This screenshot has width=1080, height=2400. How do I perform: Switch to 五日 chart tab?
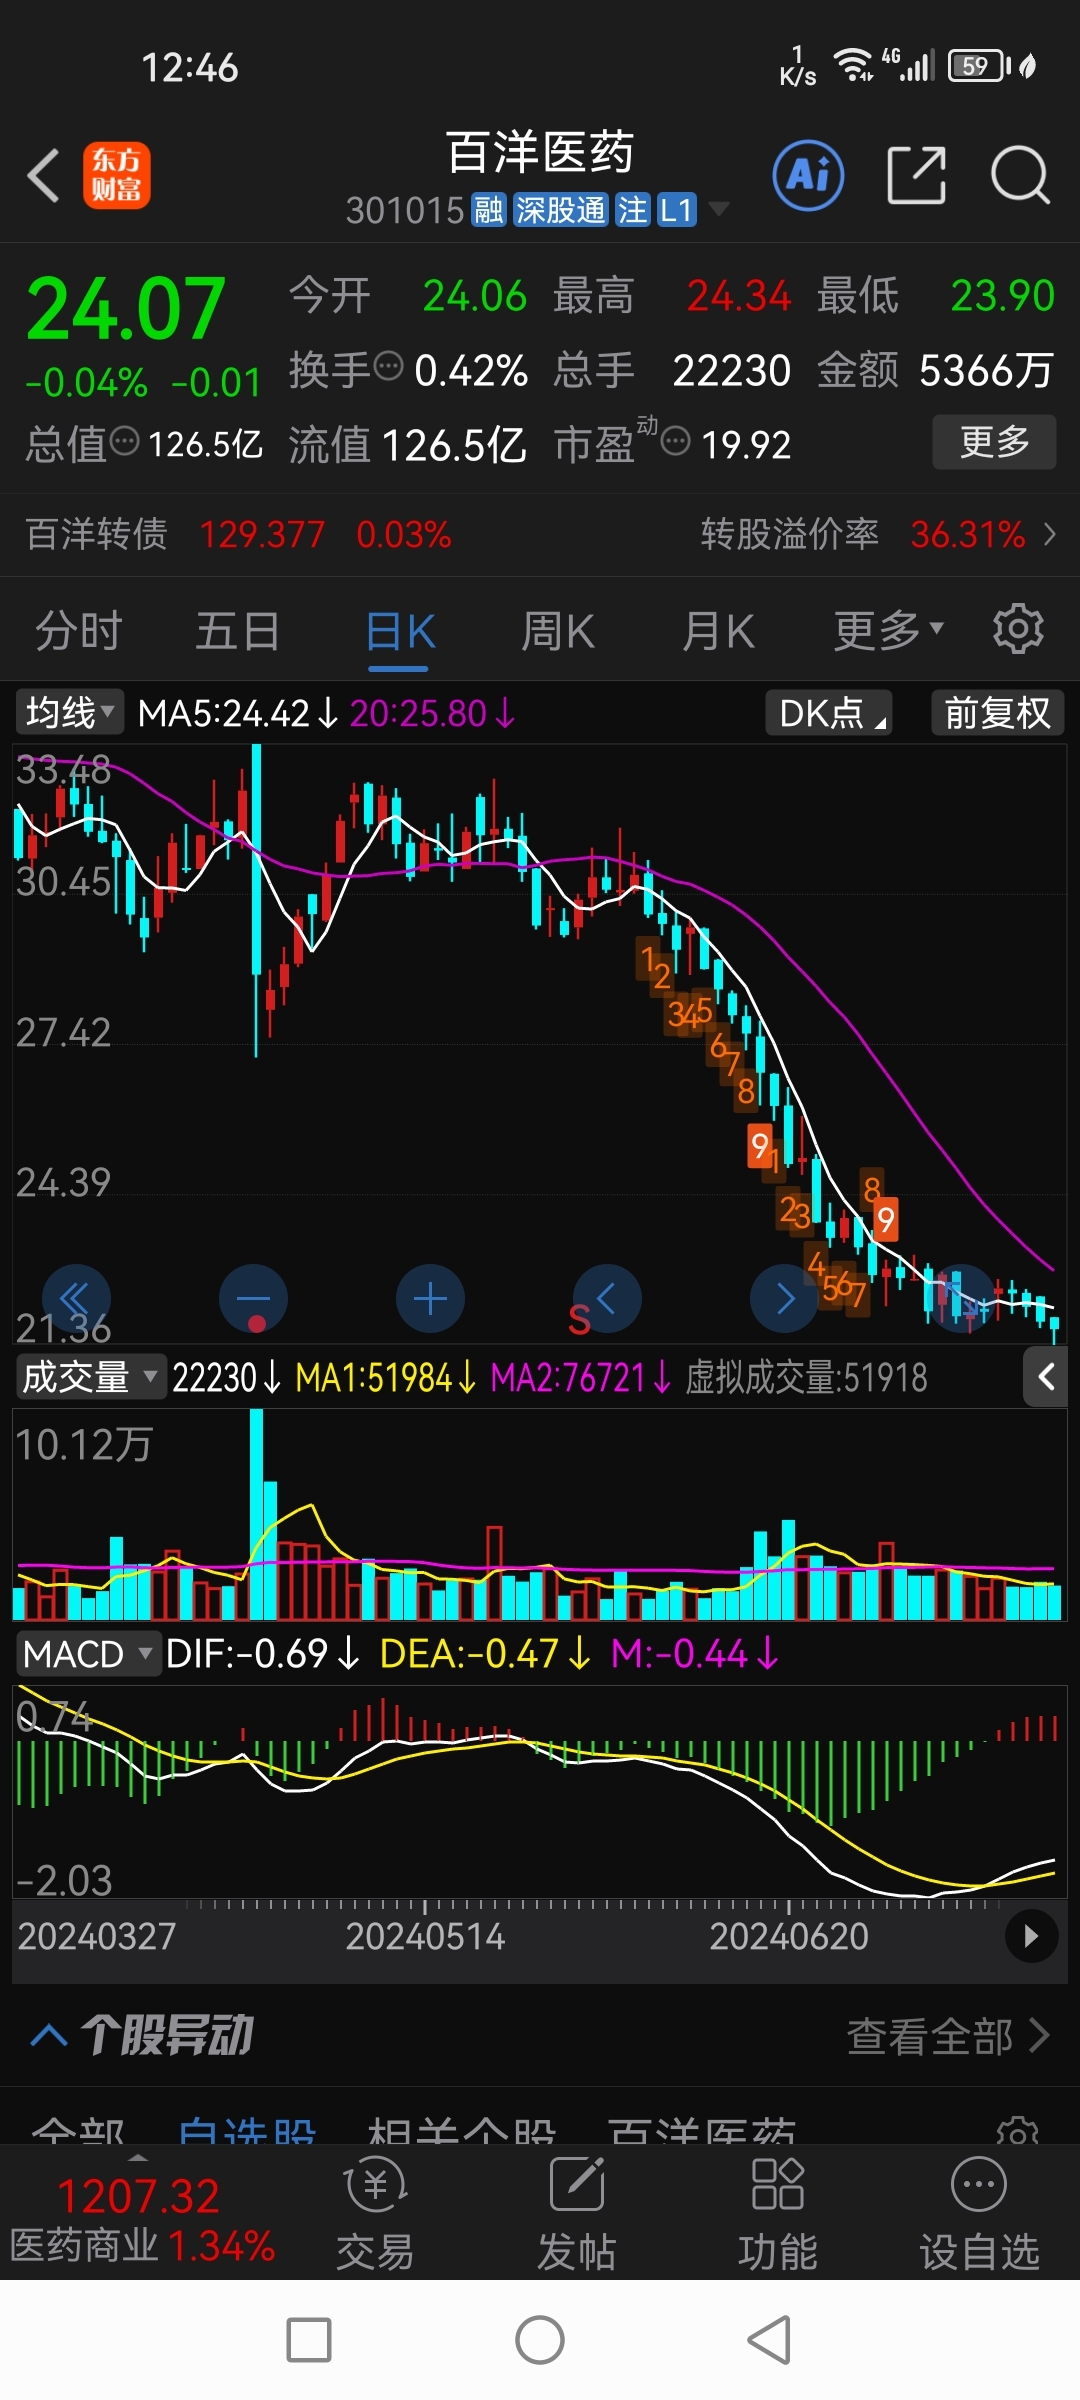point(237,632)
